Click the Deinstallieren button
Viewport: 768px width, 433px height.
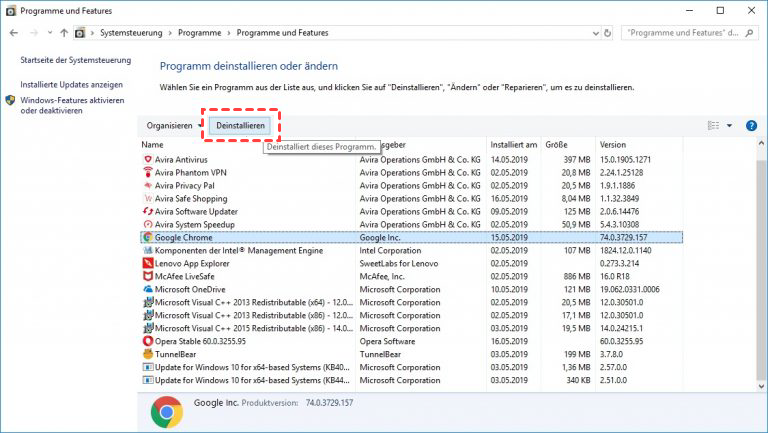point(240,125)
